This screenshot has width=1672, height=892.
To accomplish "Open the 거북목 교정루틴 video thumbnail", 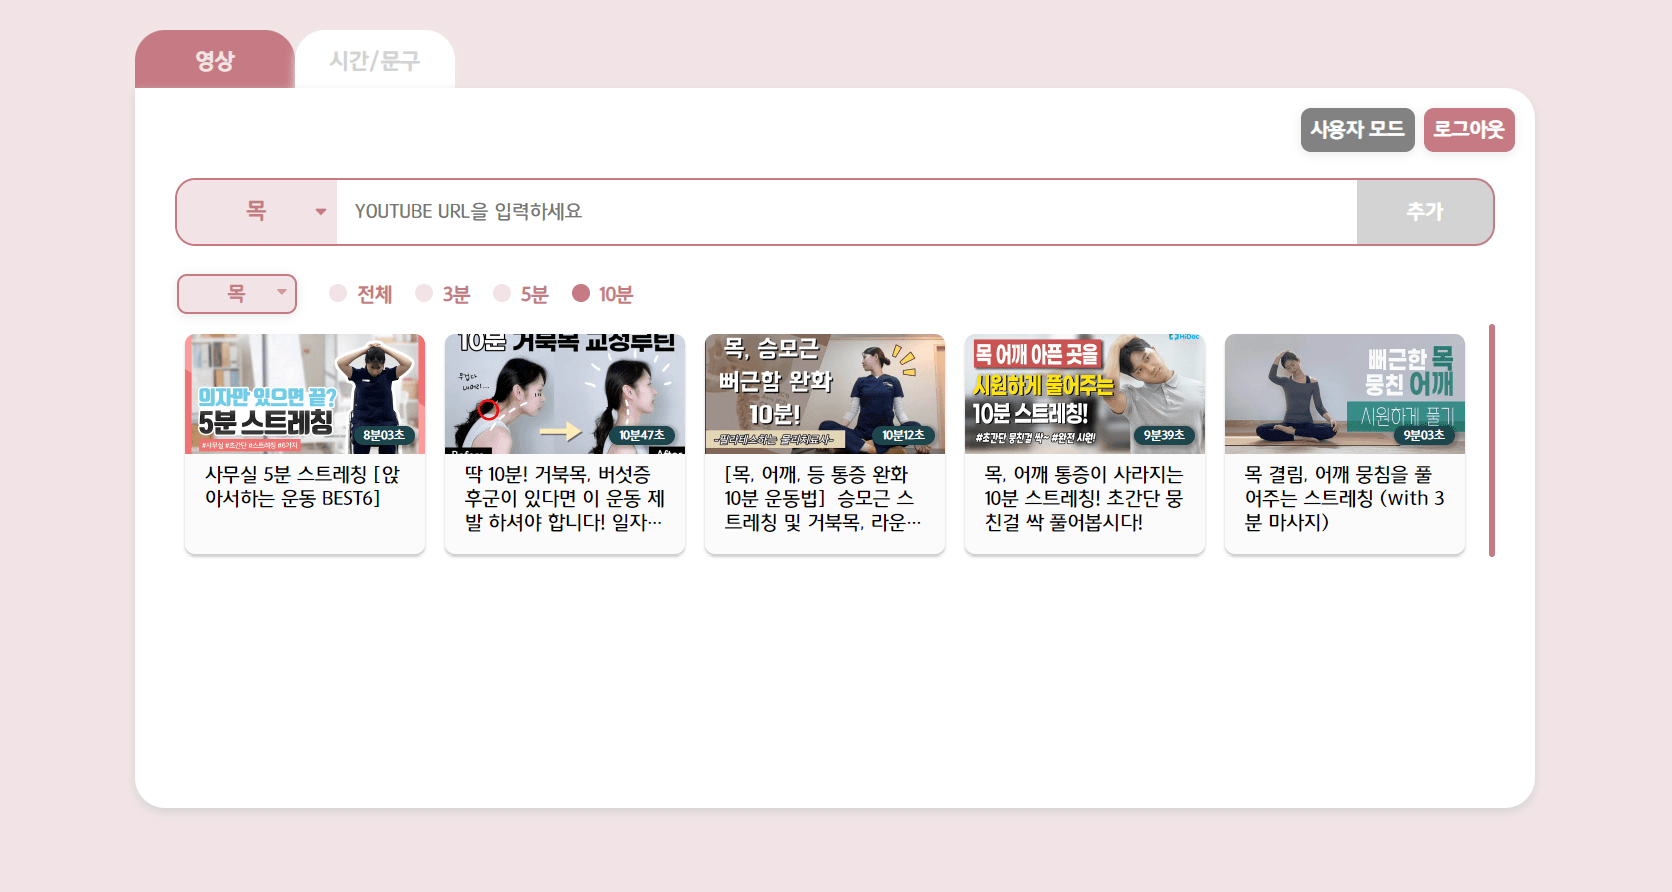I will (x=565, y=394).
